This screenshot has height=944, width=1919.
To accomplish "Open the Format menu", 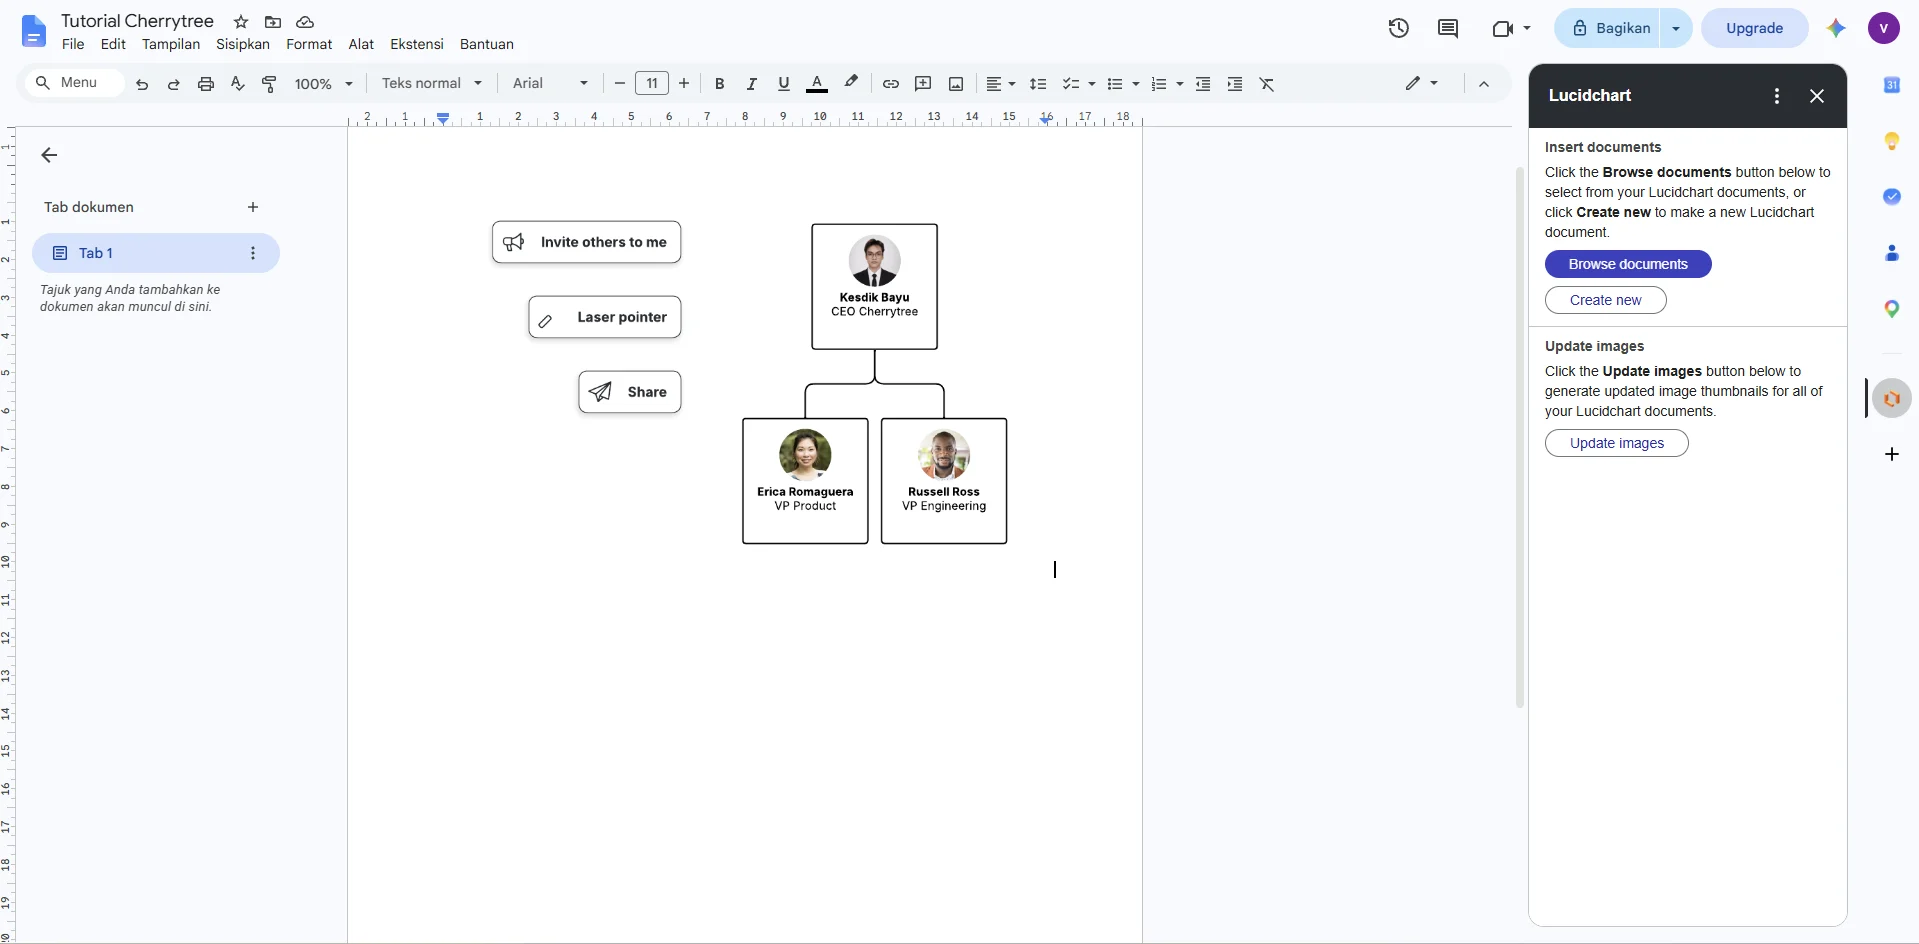I will [309, 44].
